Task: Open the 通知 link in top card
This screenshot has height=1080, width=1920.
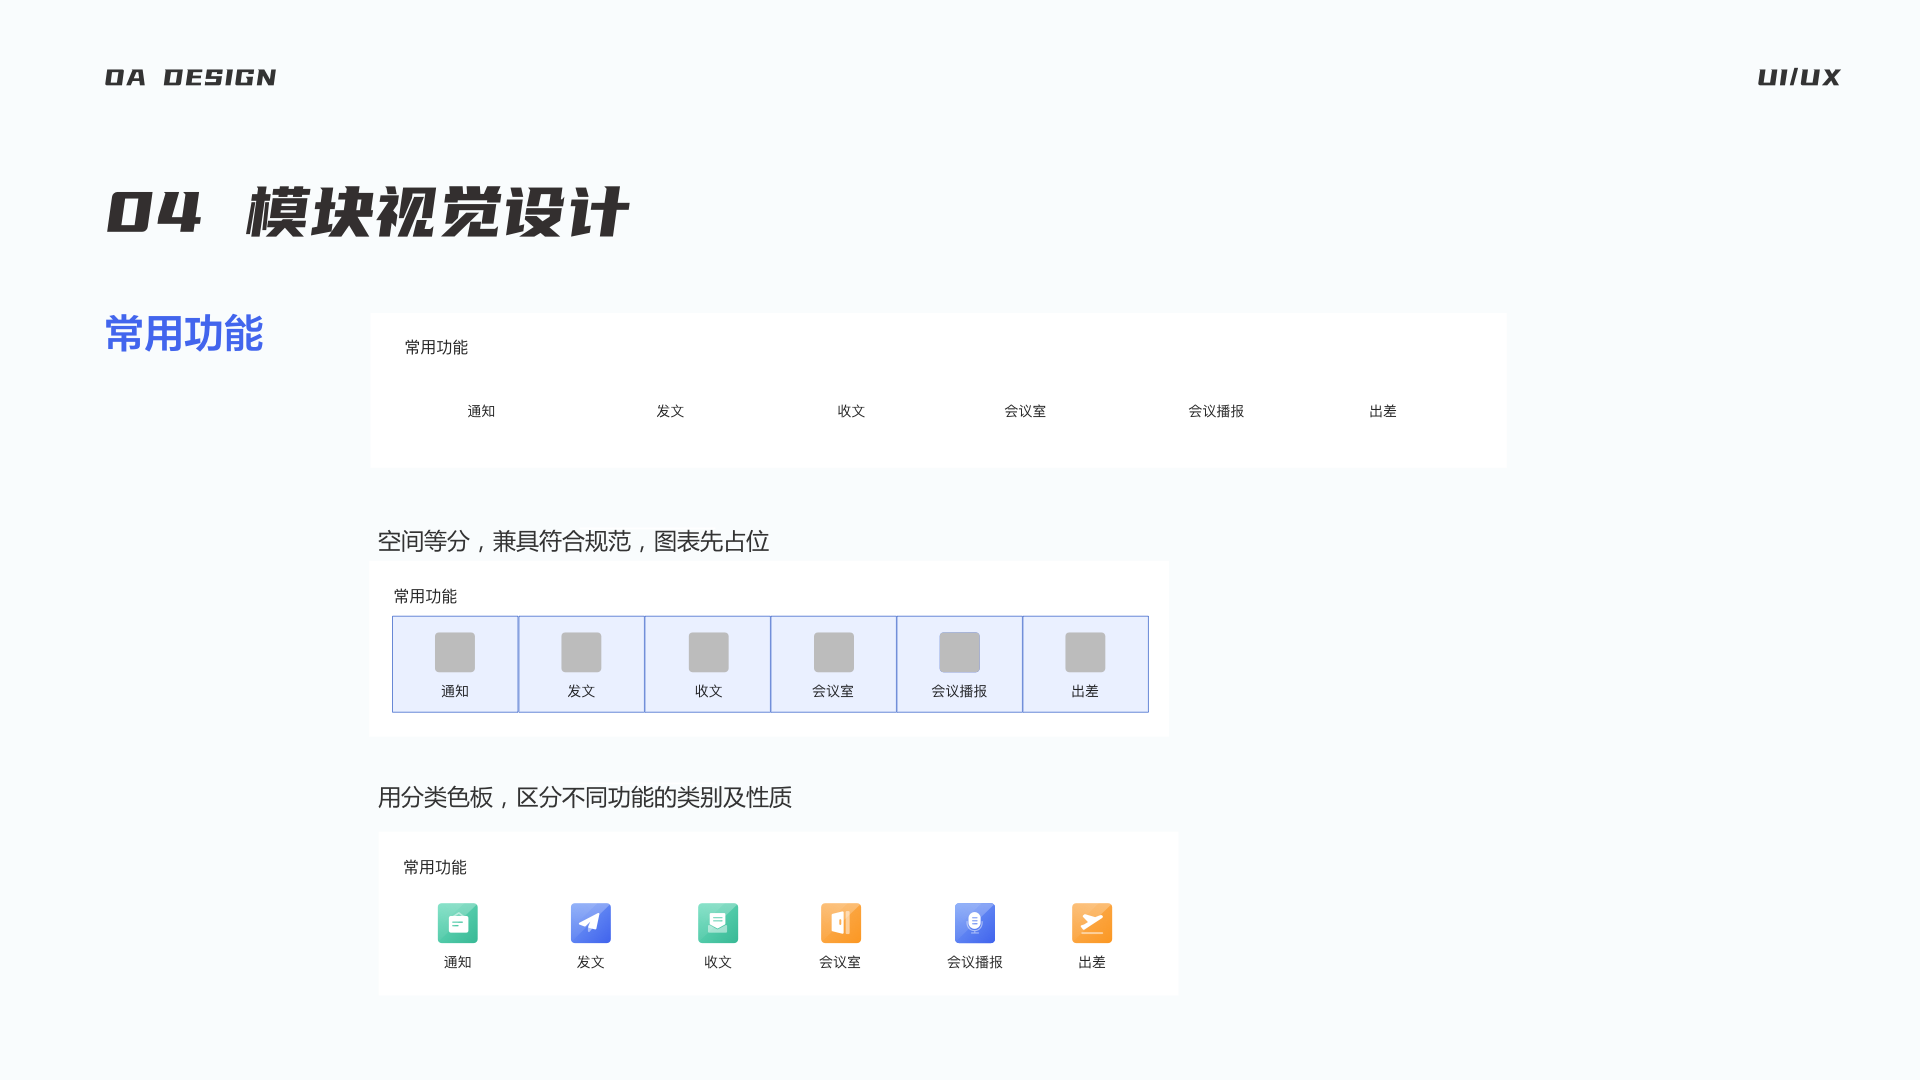Action: [x=483, y=411]
